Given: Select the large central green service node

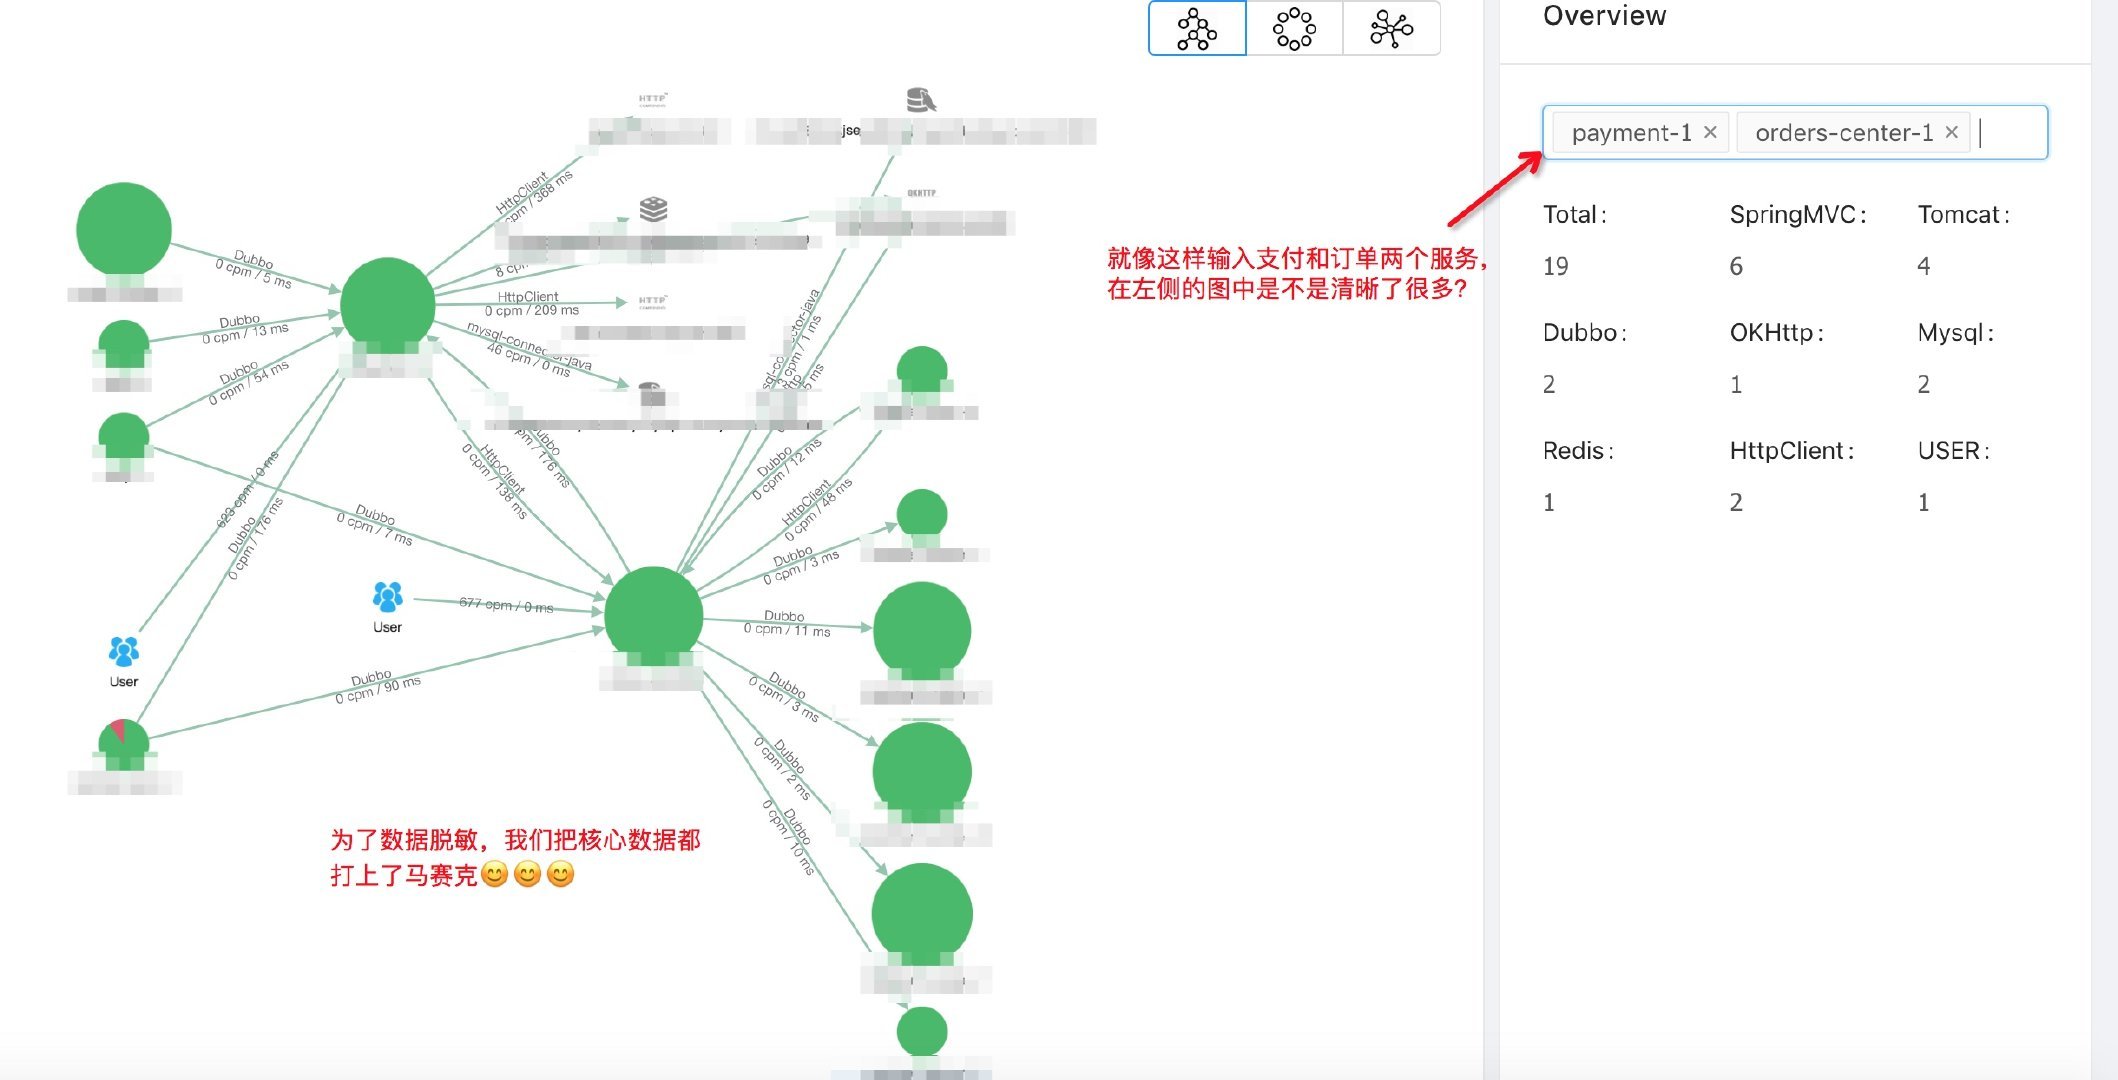Looking at the screenshot, I should click(x=653, y=615).
